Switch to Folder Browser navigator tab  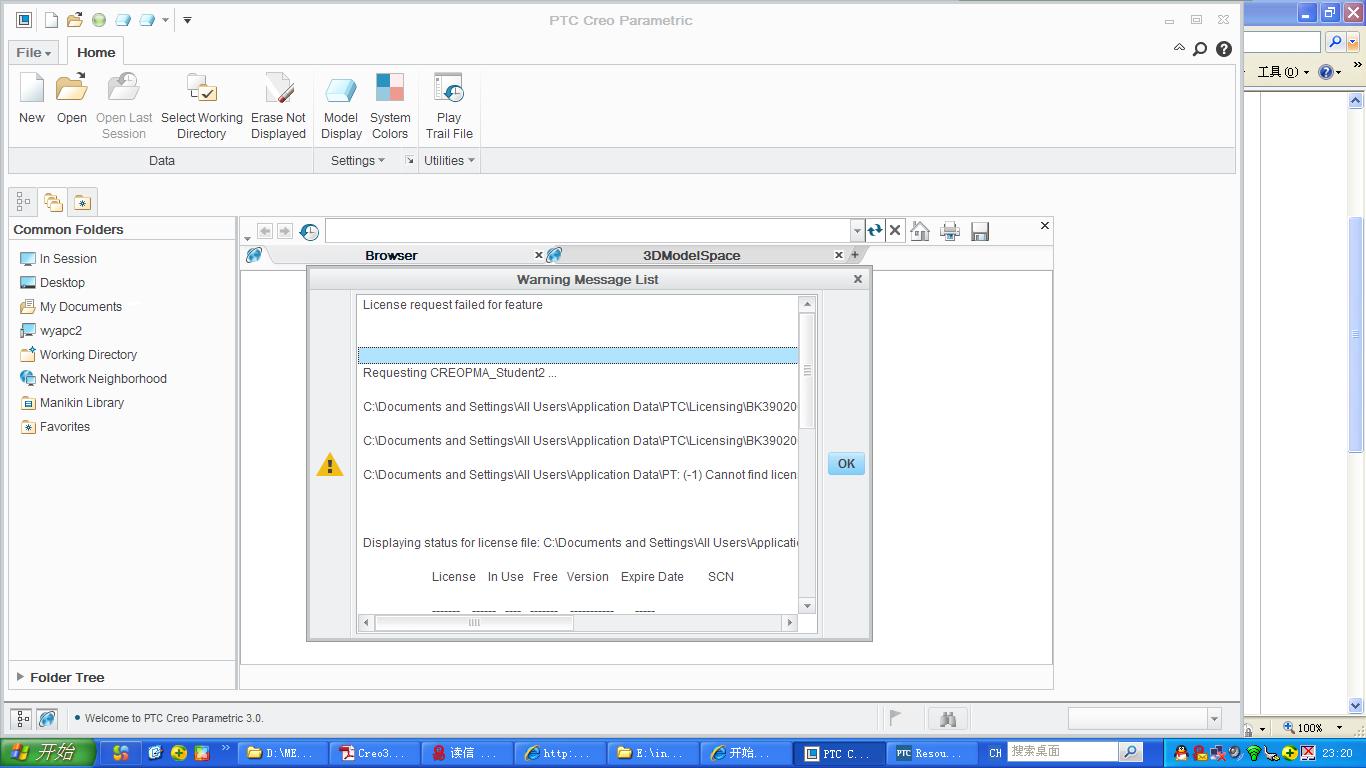coord(53,202)
